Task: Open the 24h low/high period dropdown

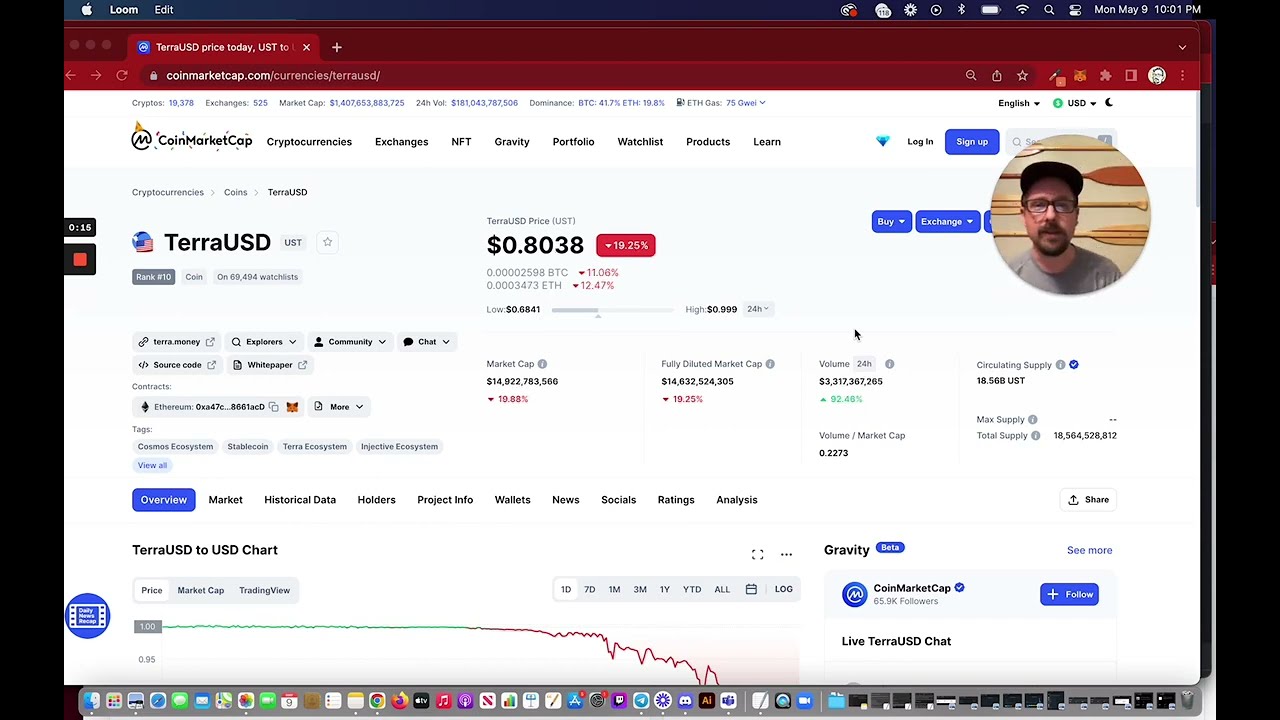Action: (758, 309)
